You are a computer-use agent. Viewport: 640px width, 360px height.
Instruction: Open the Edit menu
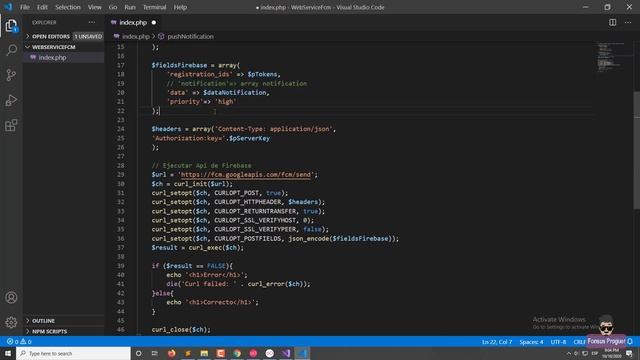pyautogui.click(x=42, y=7)
